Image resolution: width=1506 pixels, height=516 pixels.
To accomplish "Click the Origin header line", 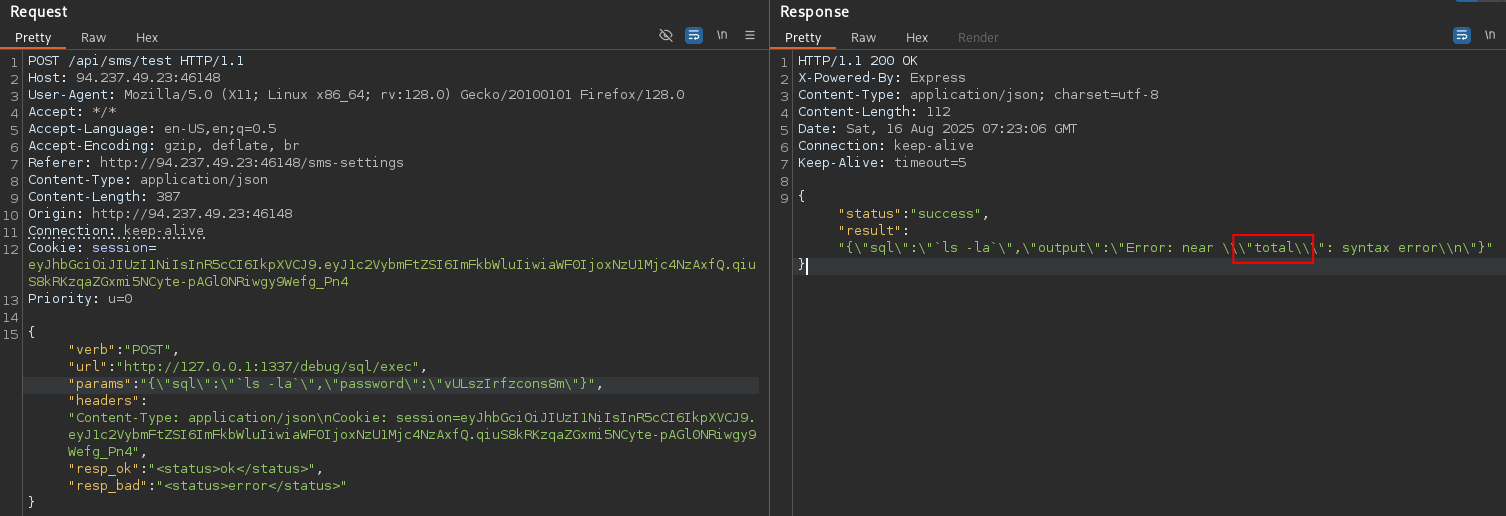I will pyautogui.click(x=160, y=213).
